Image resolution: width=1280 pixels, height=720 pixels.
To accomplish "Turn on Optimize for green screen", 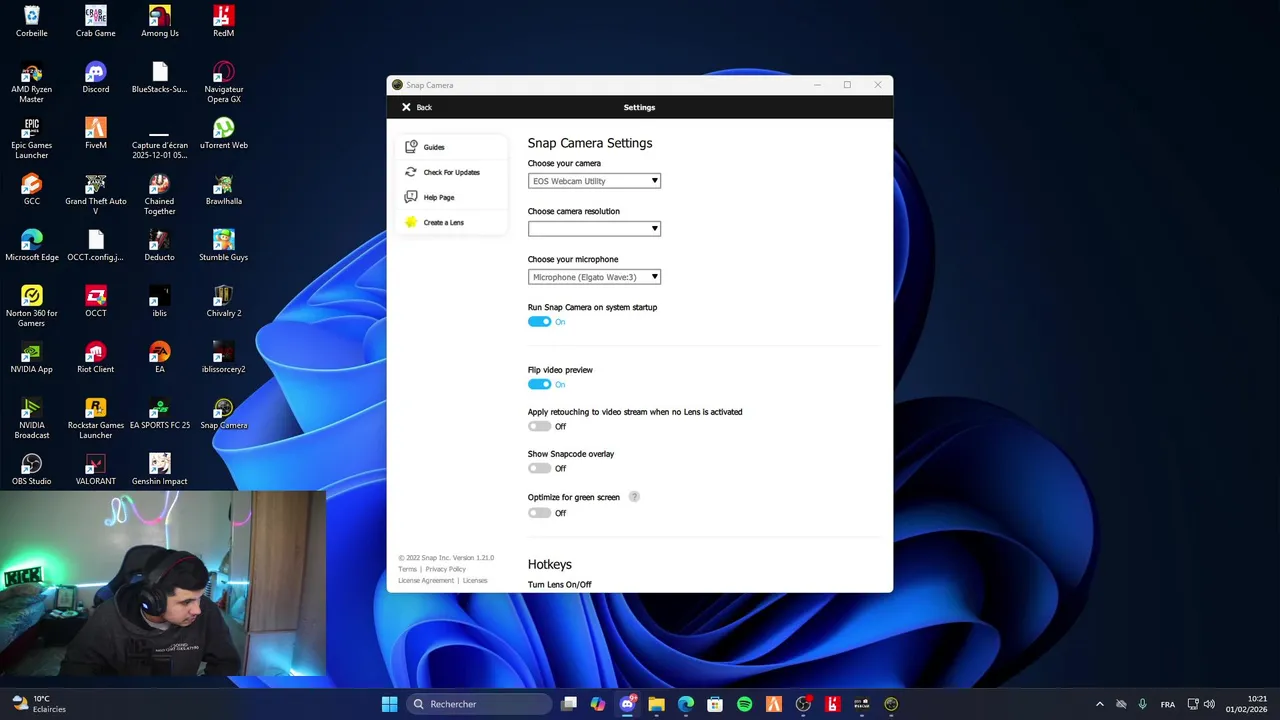I will [539, 513].
